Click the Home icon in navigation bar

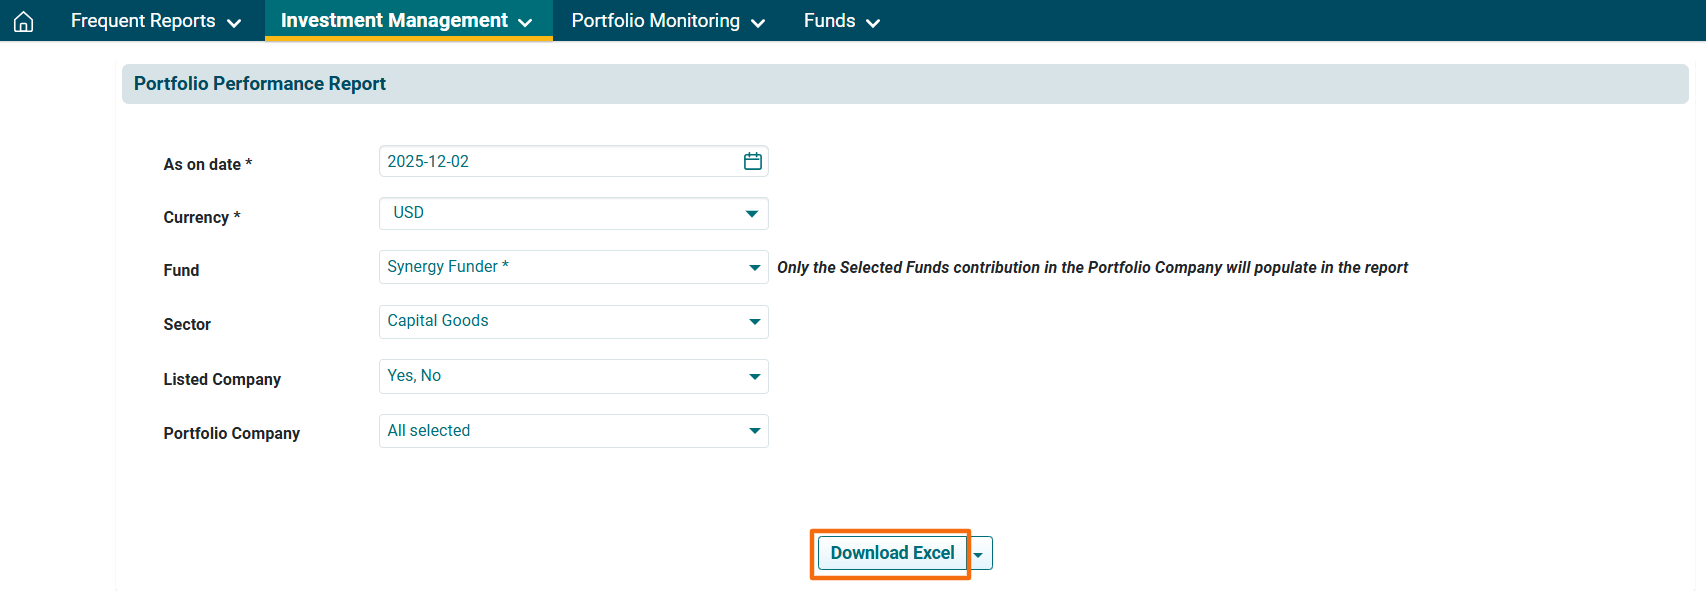24,21
